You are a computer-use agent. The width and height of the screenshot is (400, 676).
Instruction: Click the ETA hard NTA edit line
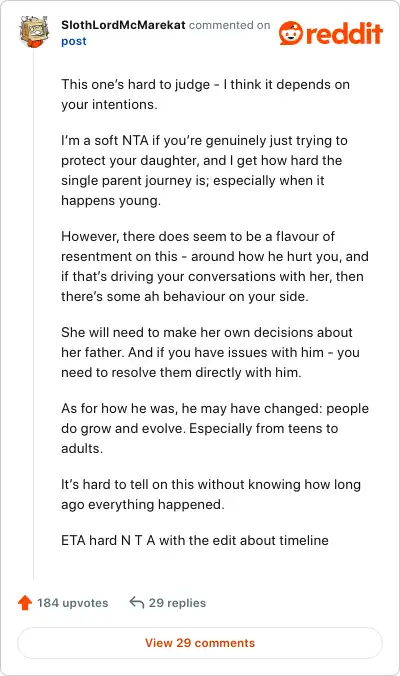click(x=195, y=540)
